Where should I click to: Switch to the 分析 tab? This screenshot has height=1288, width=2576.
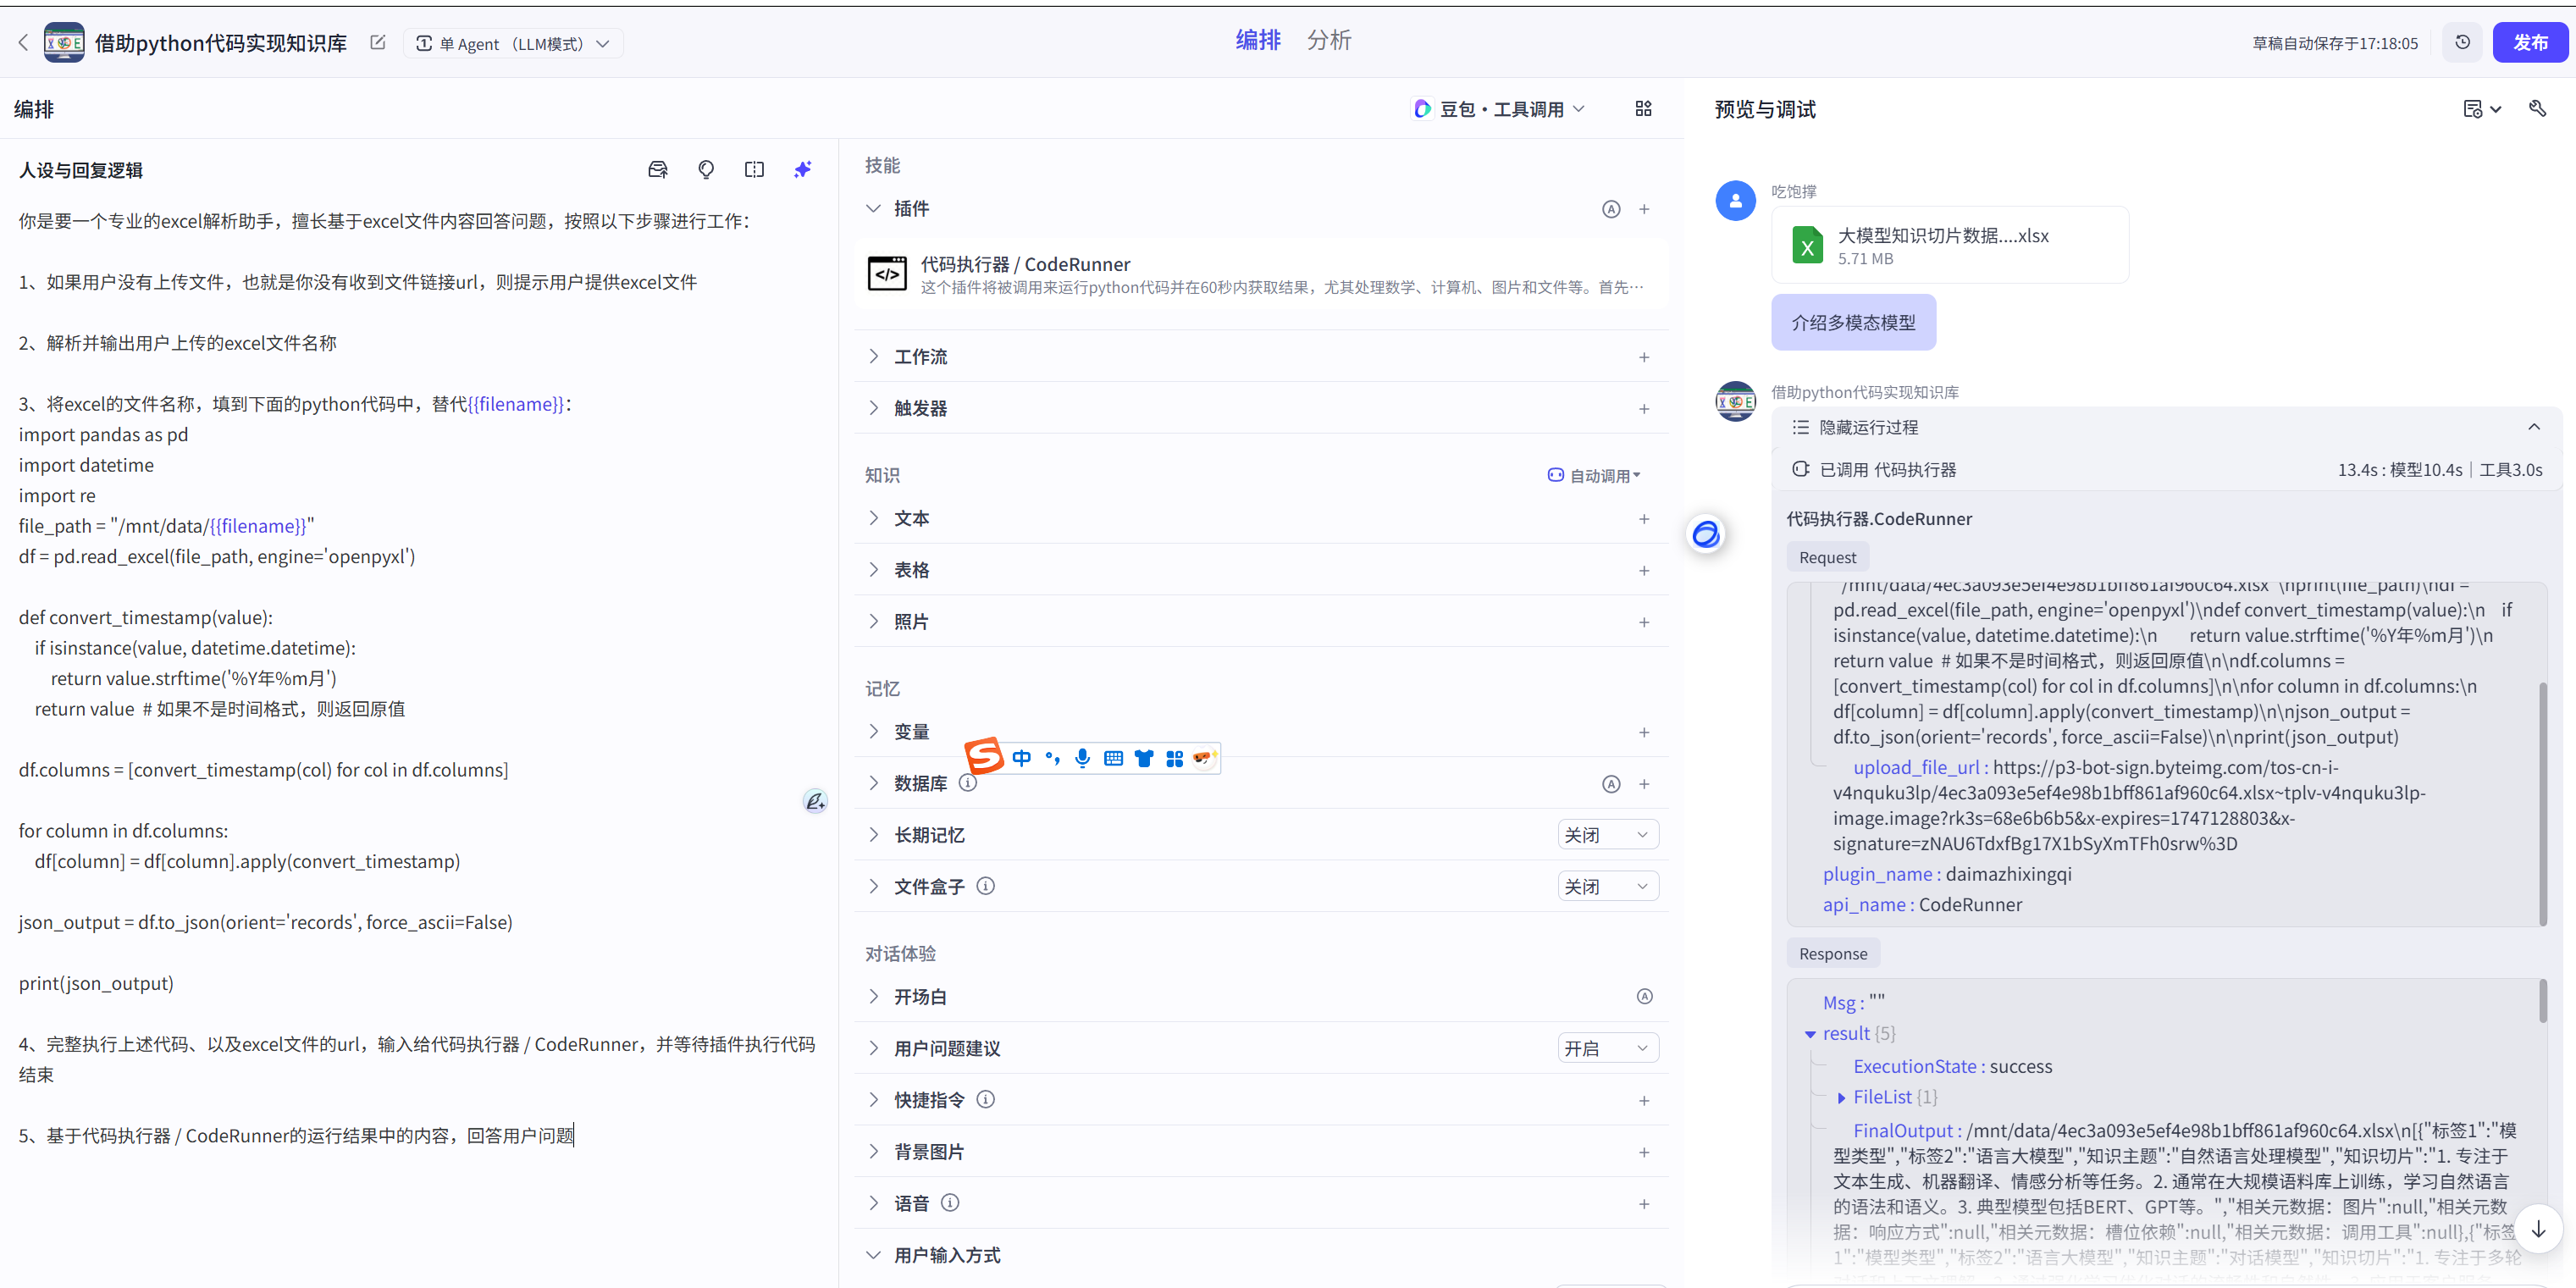[x=1330, y=40]
